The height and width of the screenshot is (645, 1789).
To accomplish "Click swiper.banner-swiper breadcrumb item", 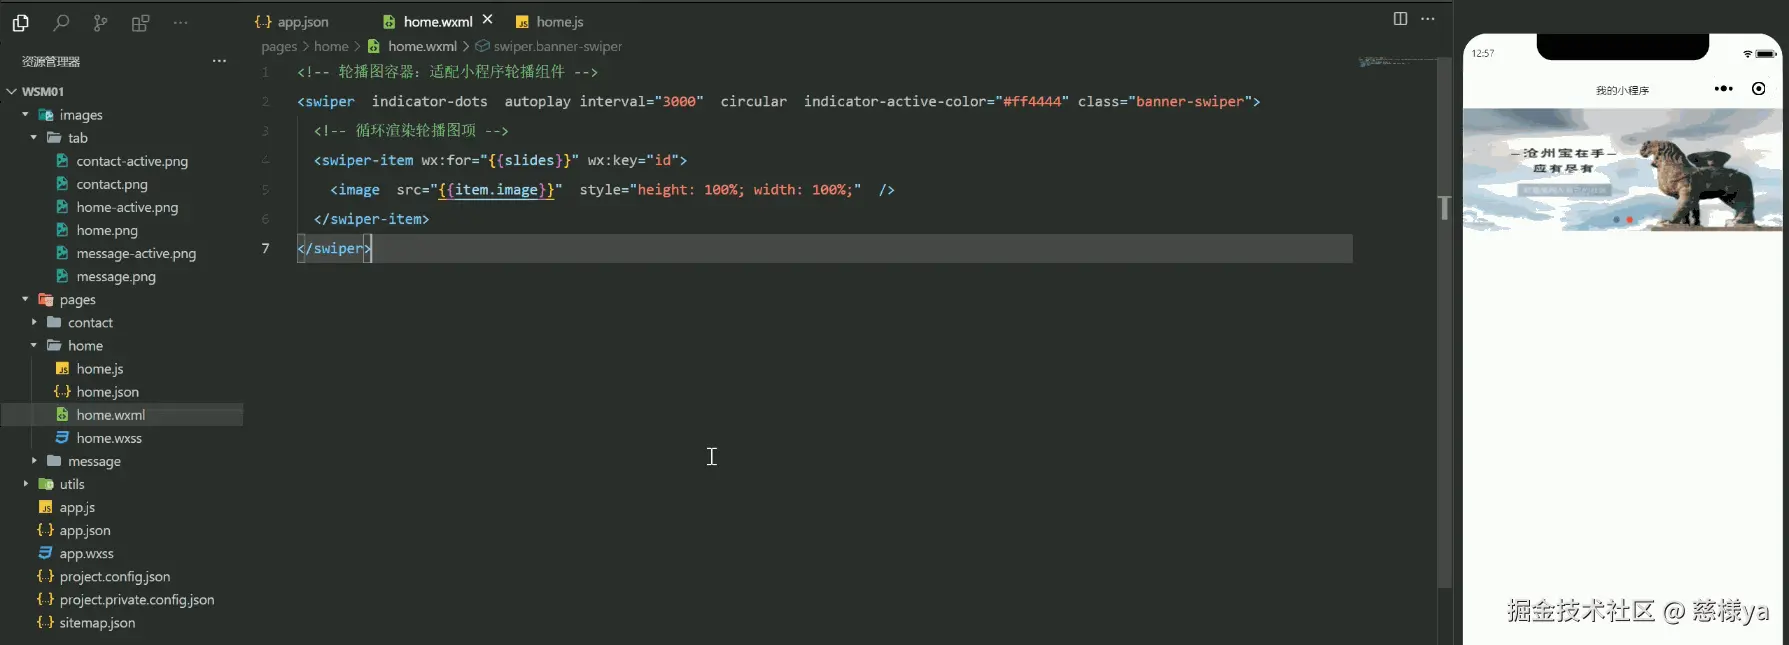I will click(x=549, y=47).
